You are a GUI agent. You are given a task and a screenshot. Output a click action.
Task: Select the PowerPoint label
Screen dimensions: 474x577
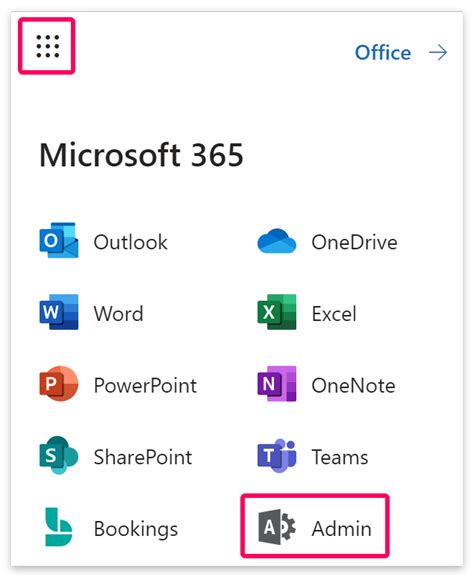pyautogui.click(x=145, y=385)
